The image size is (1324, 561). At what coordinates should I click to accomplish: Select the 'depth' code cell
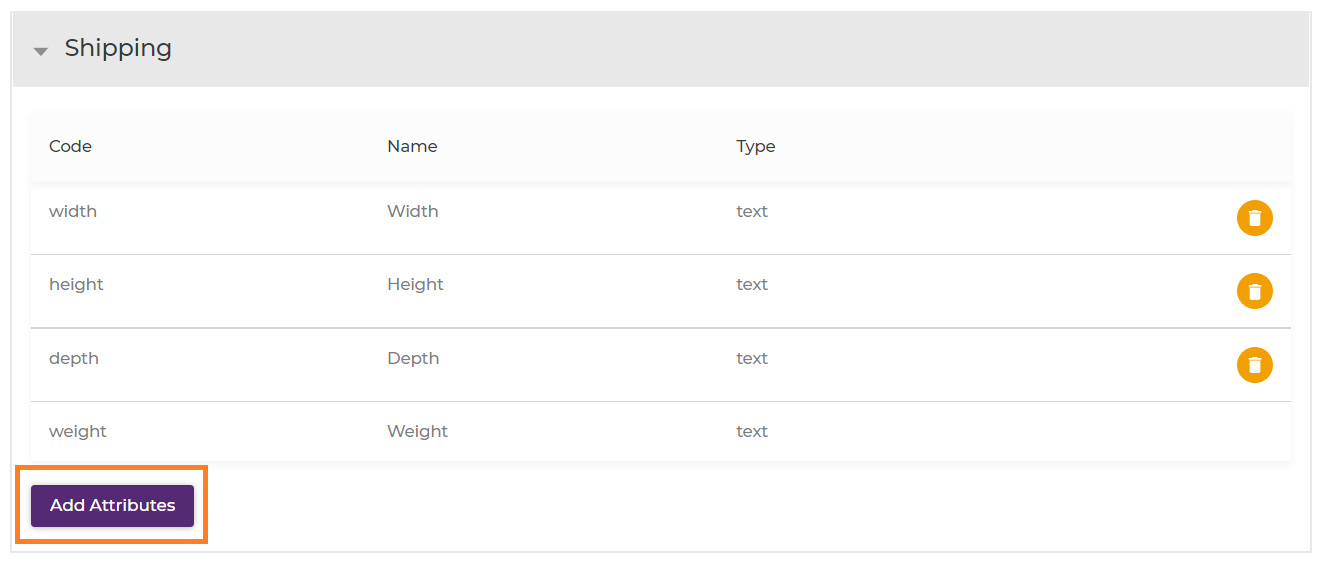(x=74, y=358)
